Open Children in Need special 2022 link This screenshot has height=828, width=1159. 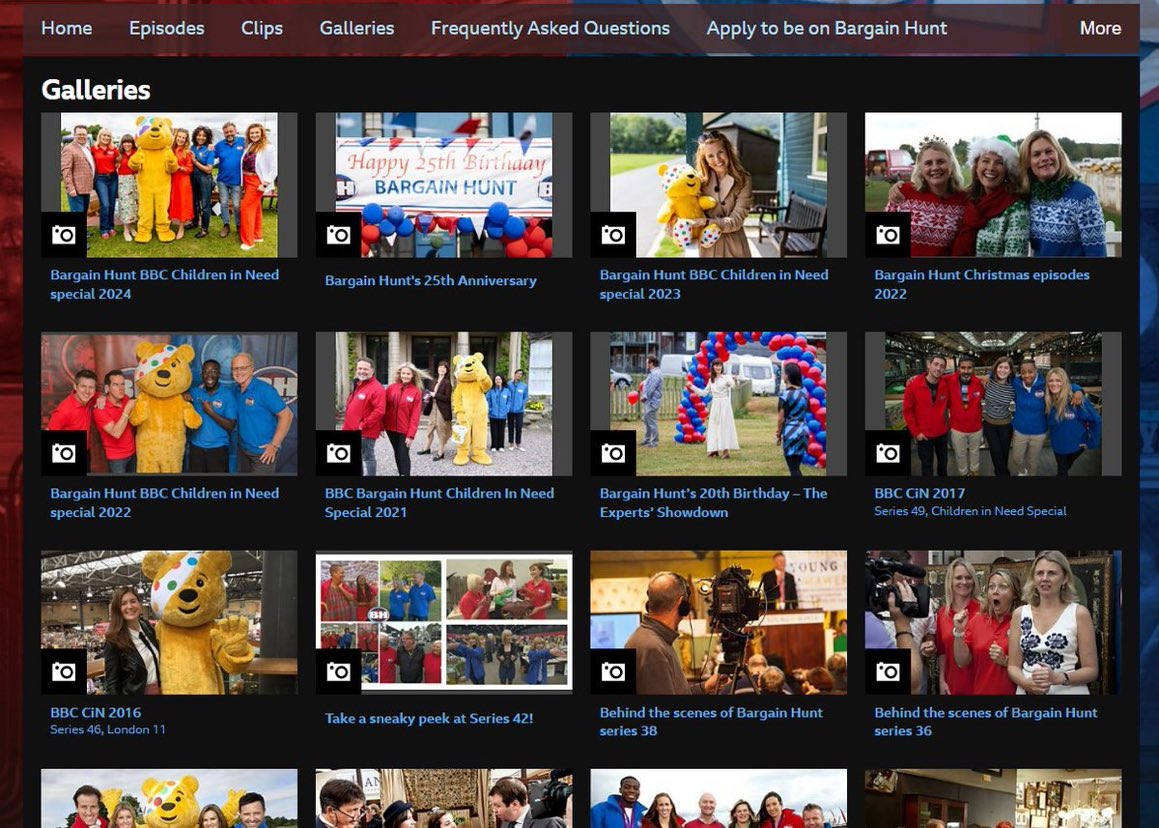pos(165,503)
